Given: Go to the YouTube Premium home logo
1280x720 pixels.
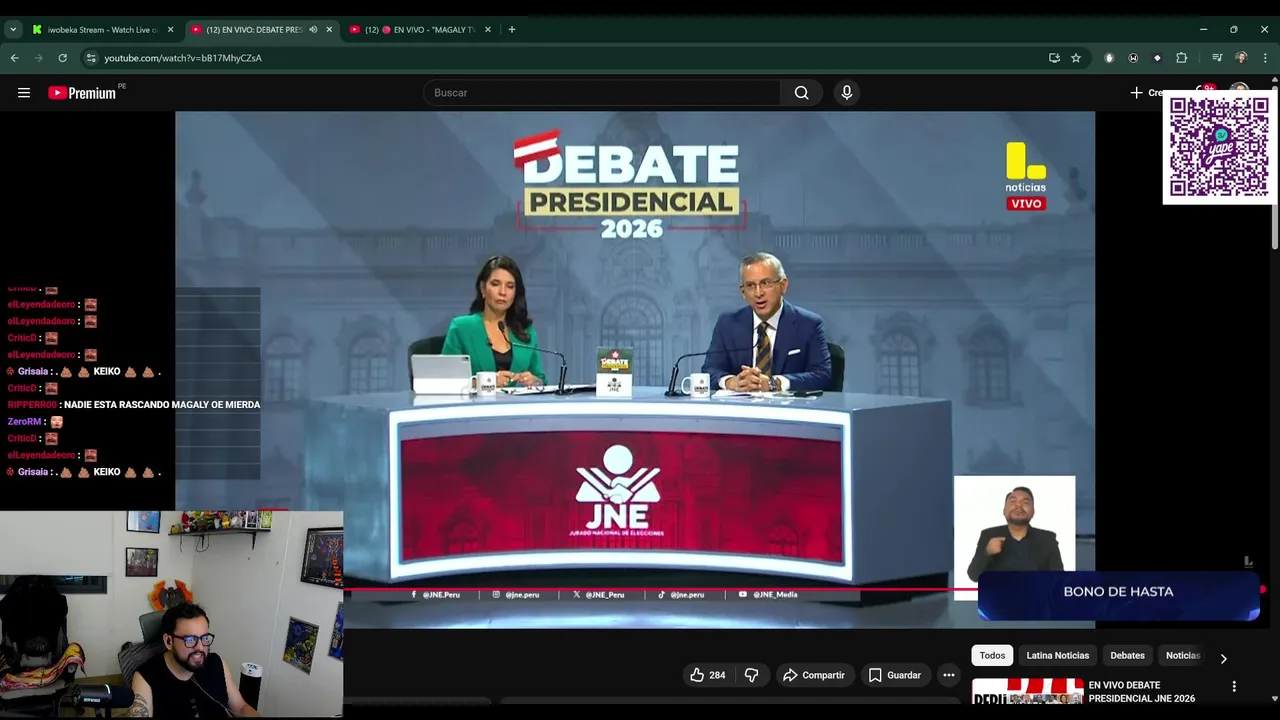Looking at the screenshot, I should 83,93.
